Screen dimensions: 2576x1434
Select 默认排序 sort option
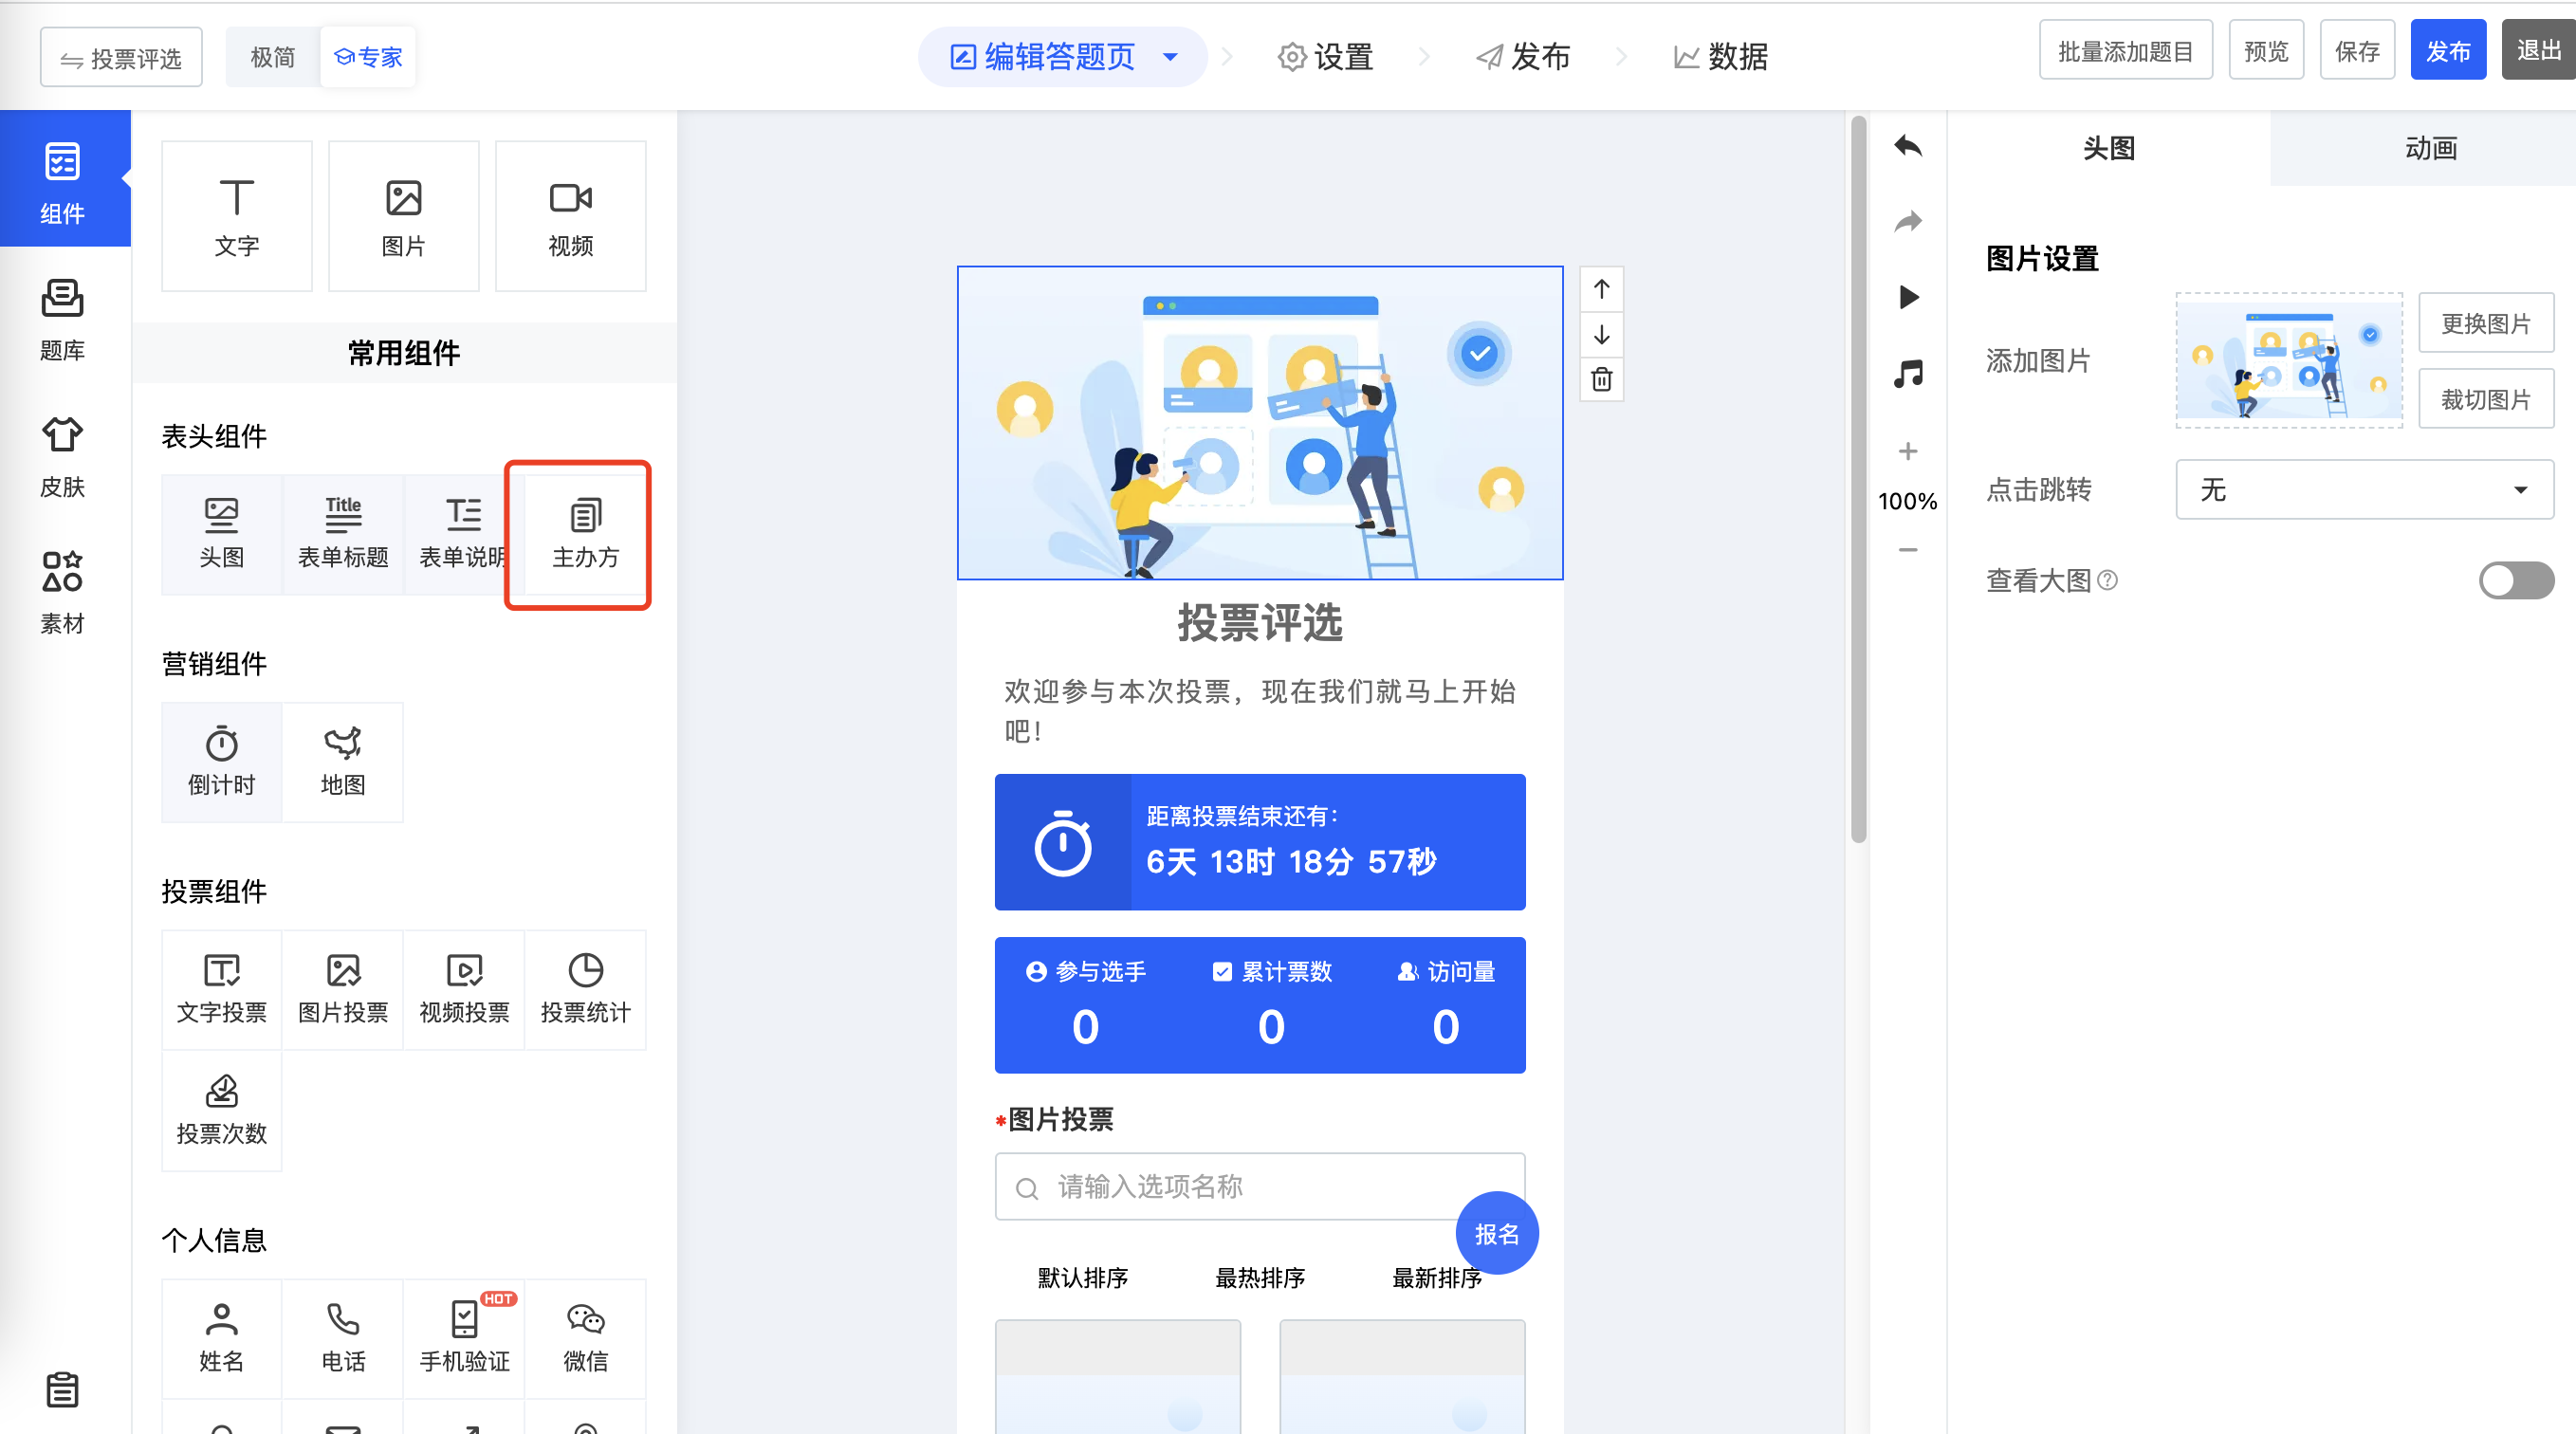pos(1082,1277)
